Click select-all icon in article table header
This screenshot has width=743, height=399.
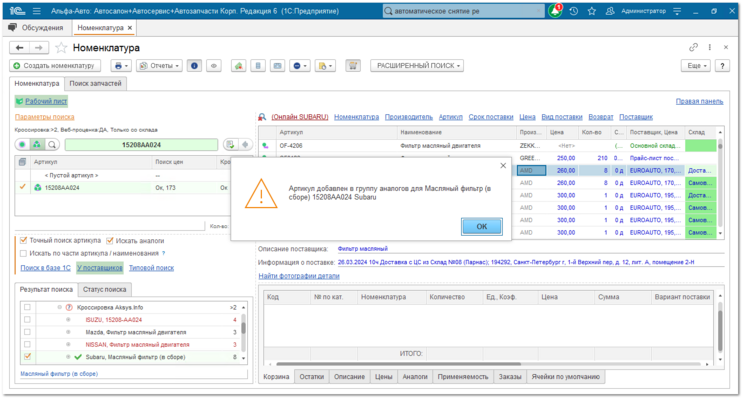click(22, 162)
